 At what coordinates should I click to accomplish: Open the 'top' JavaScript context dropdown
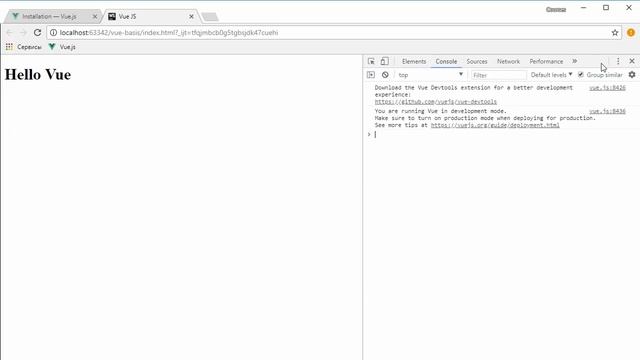coord(431,75)
